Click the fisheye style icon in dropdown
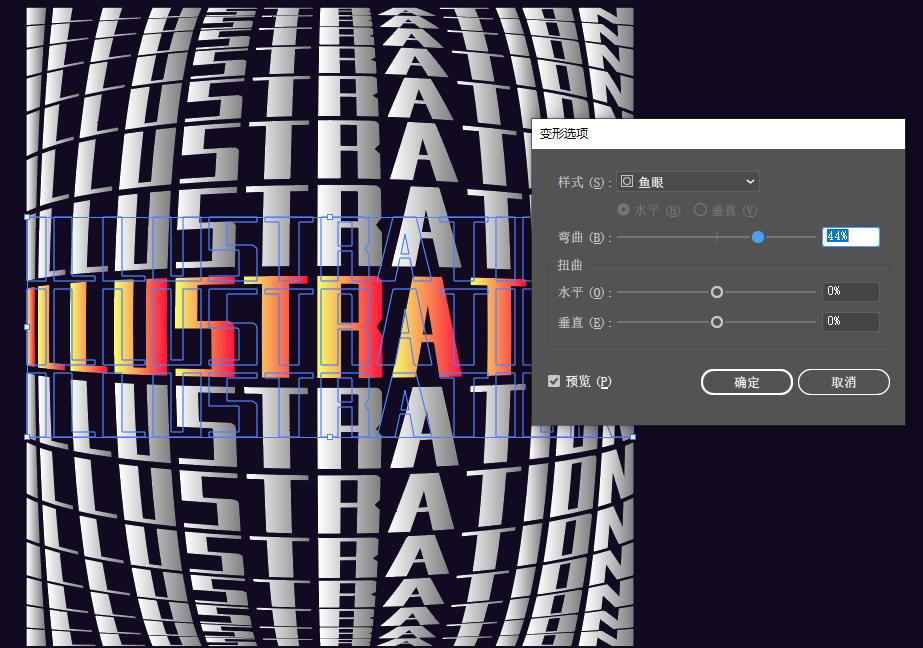 coord(627,181)
